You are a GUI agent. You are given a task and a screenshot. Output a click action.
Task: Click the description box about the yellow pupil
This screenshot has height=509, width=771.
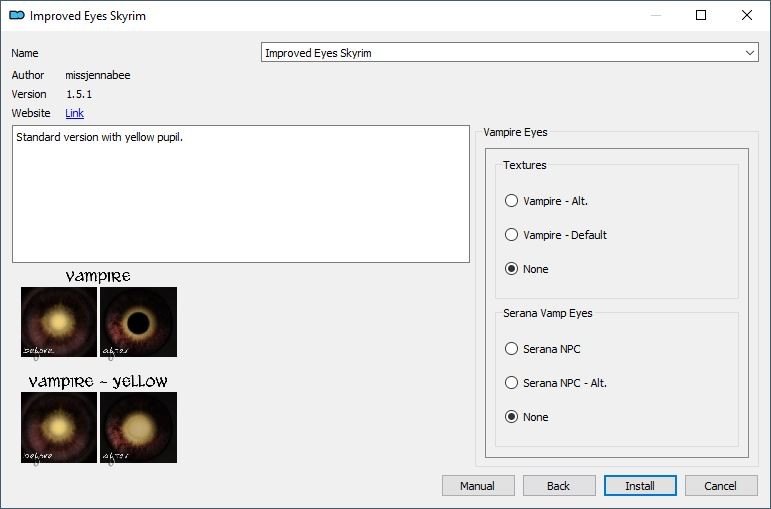241,194
